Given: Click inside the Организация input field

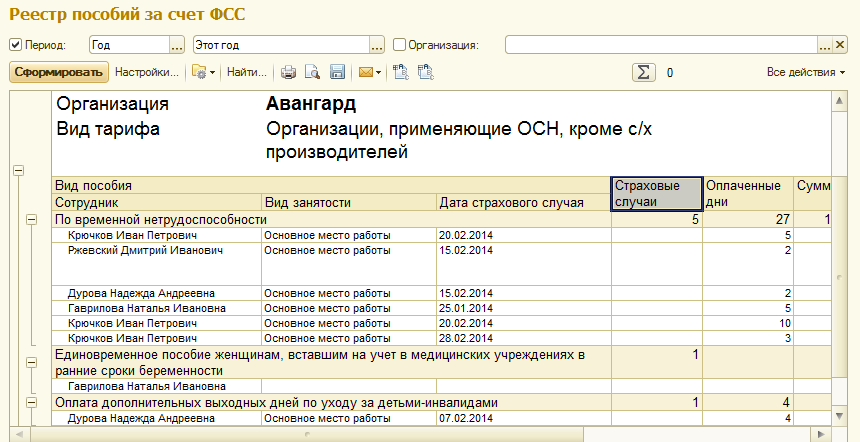Looking at the screenshot, I should 661,45.
